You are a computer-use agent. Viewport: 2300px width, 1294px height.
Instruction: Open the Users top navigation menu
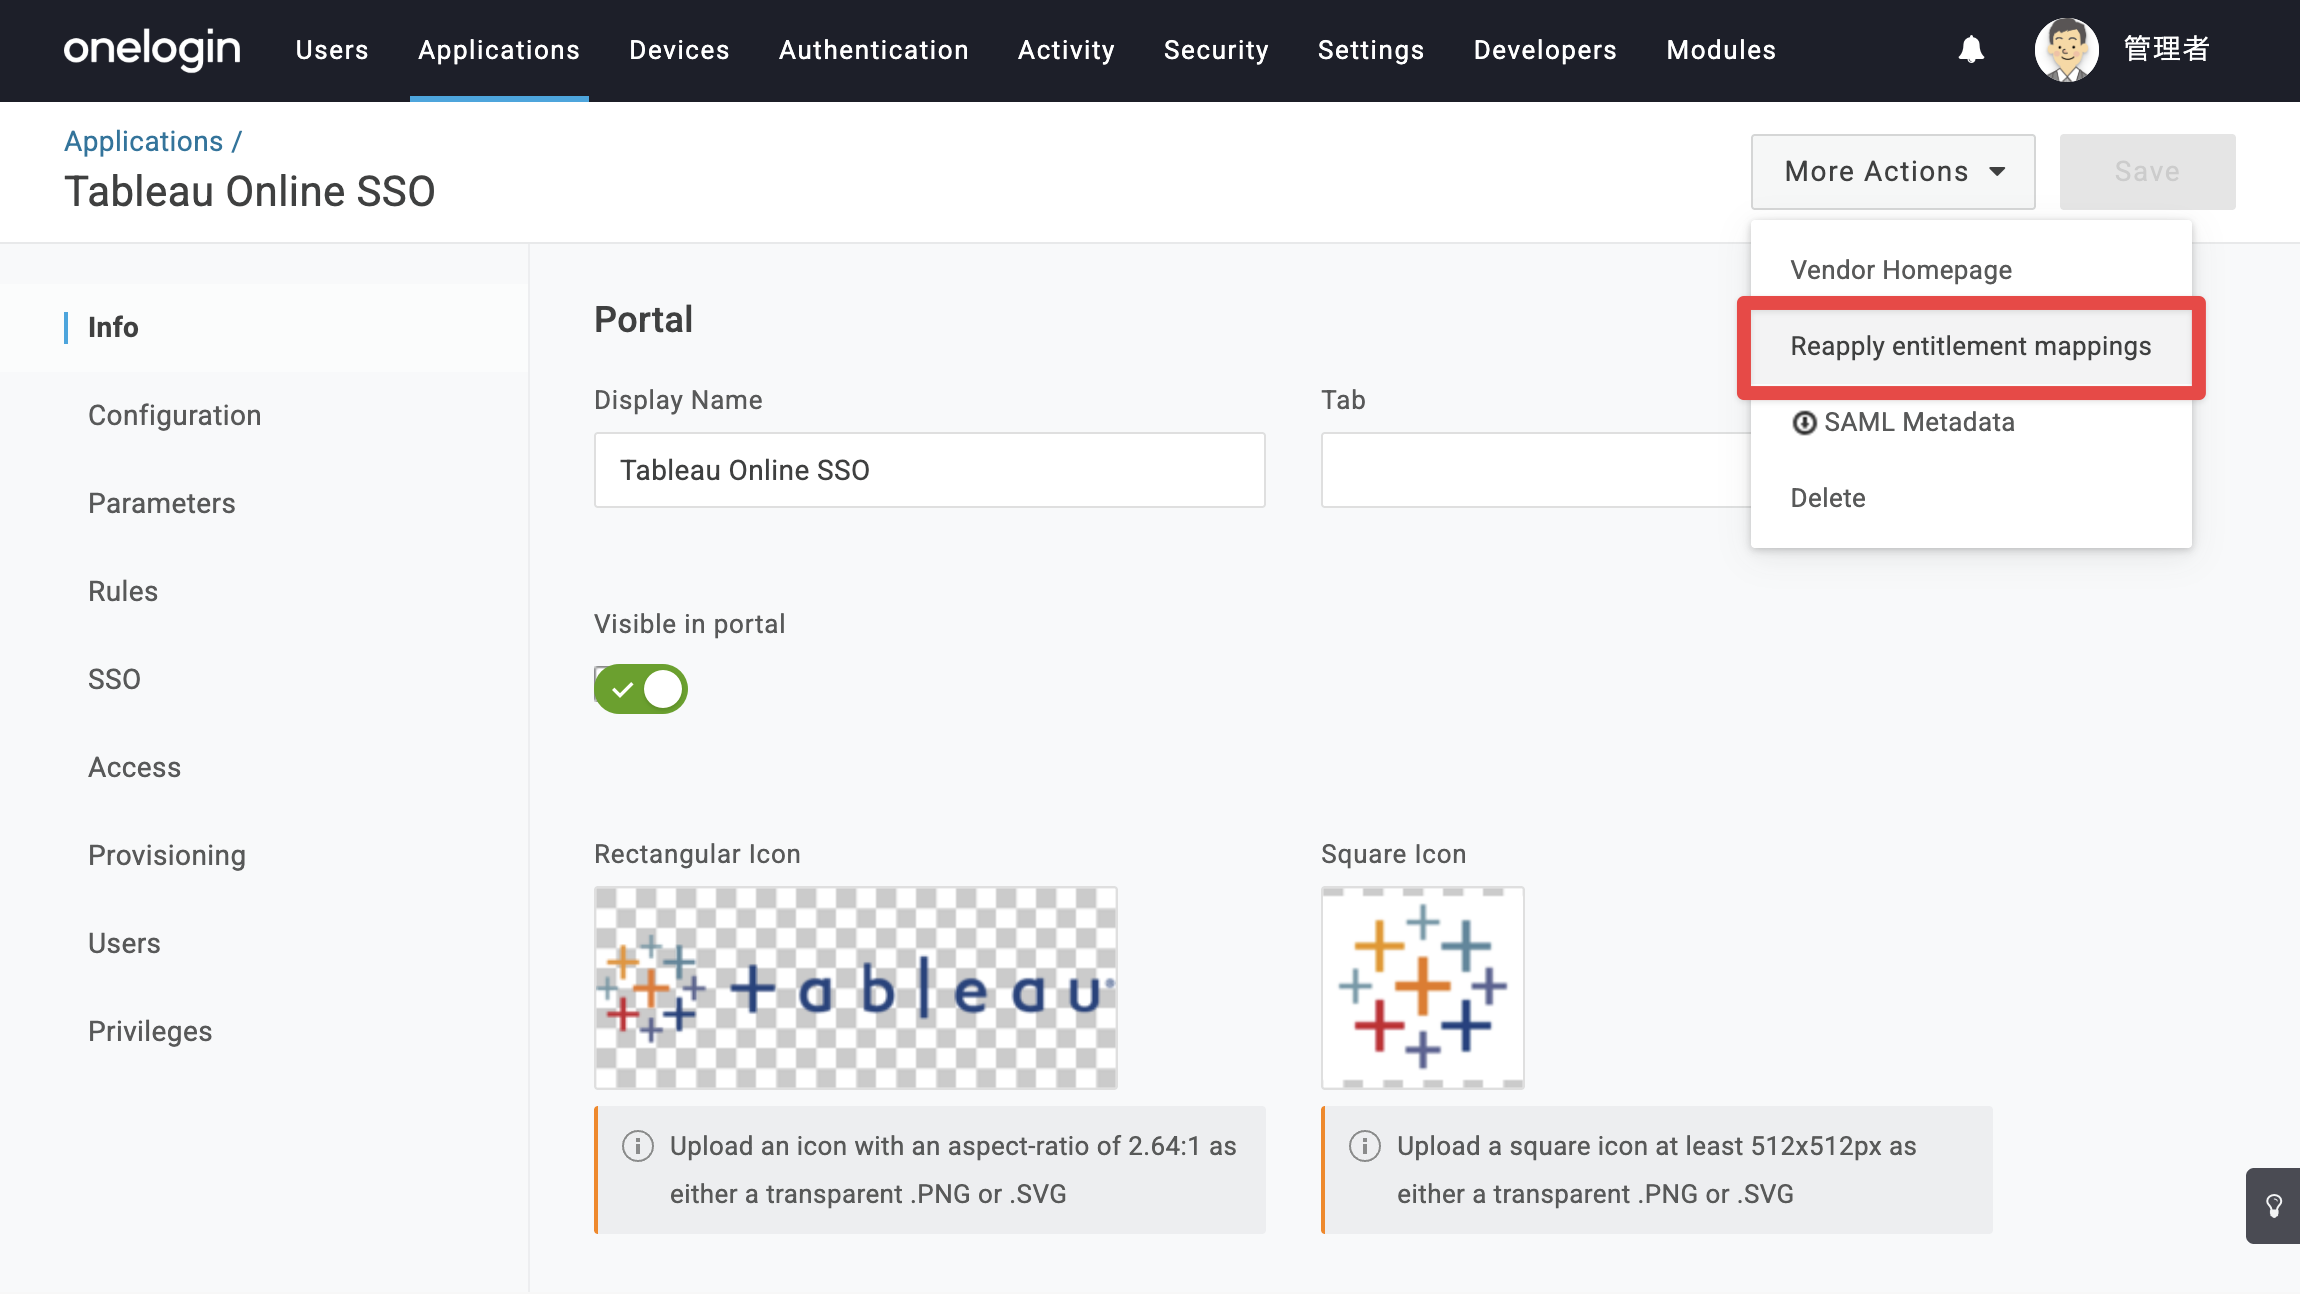coord(332,50)
